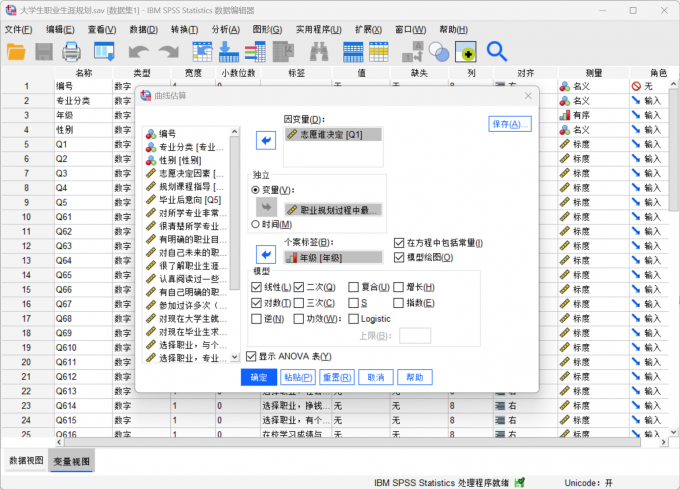Click gray arrow beside independent variable box
680x490 pixels.
[x=266, y=207]
